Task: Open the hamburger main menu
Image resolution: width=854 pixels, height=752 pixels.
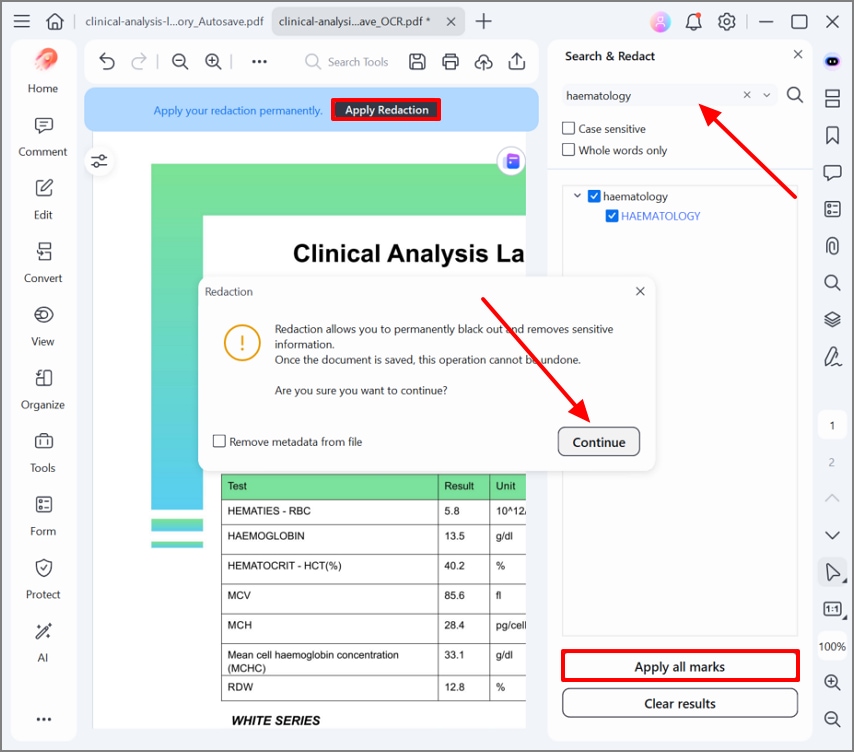Action: pos(22,21)
